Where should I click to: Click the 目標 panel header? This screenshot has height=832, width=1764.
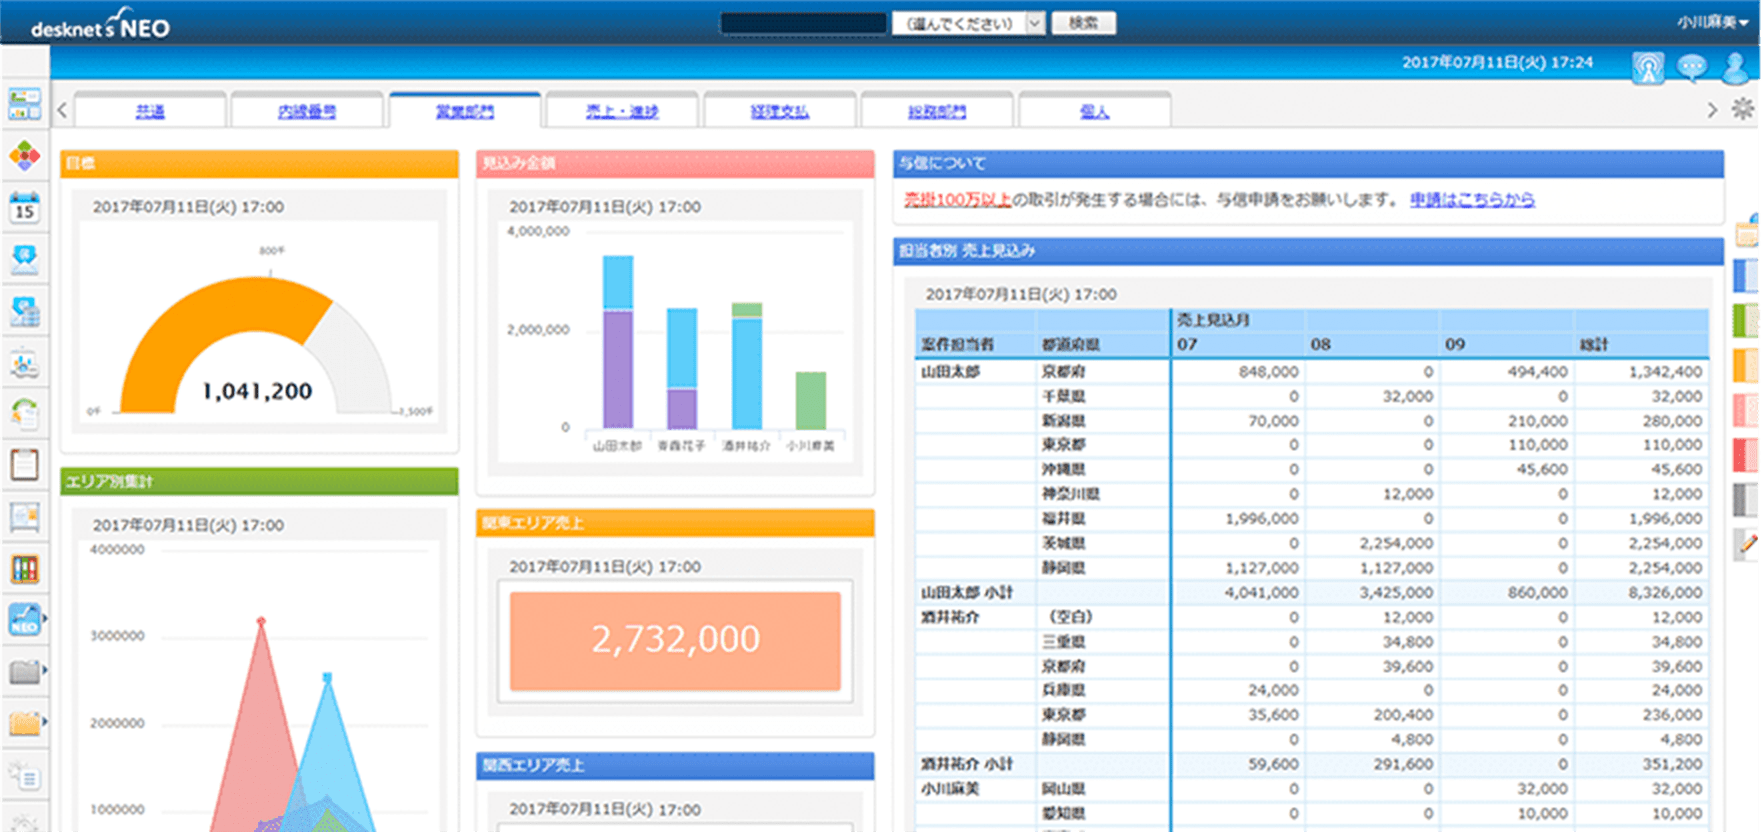coord(259,163)
